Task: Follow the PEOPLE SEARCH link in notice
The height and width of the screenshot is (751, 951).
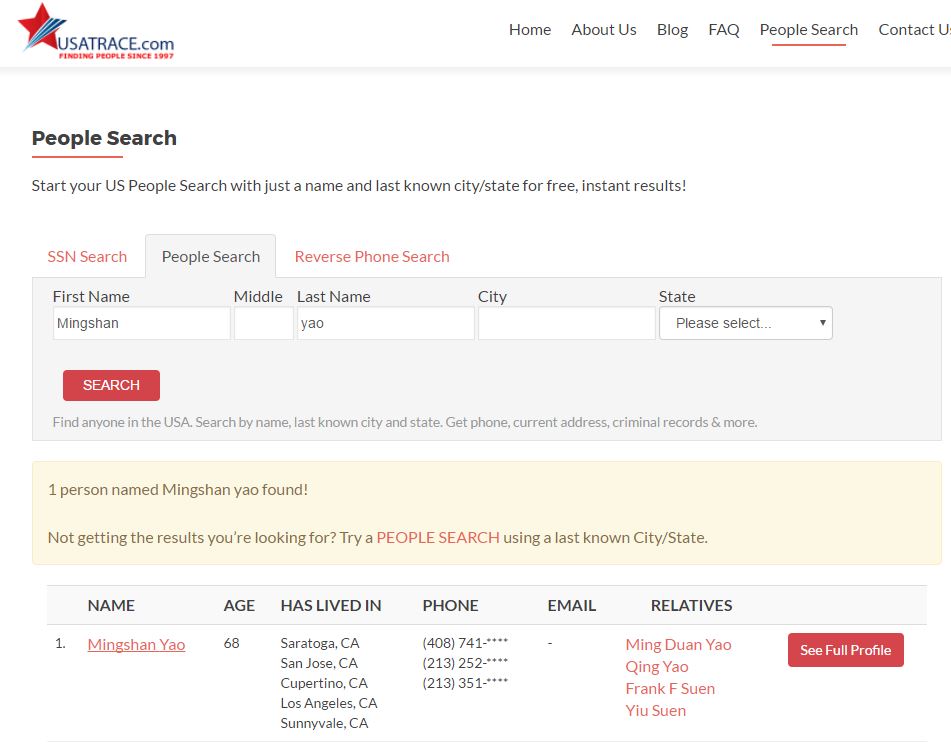Action: (437, 537)
